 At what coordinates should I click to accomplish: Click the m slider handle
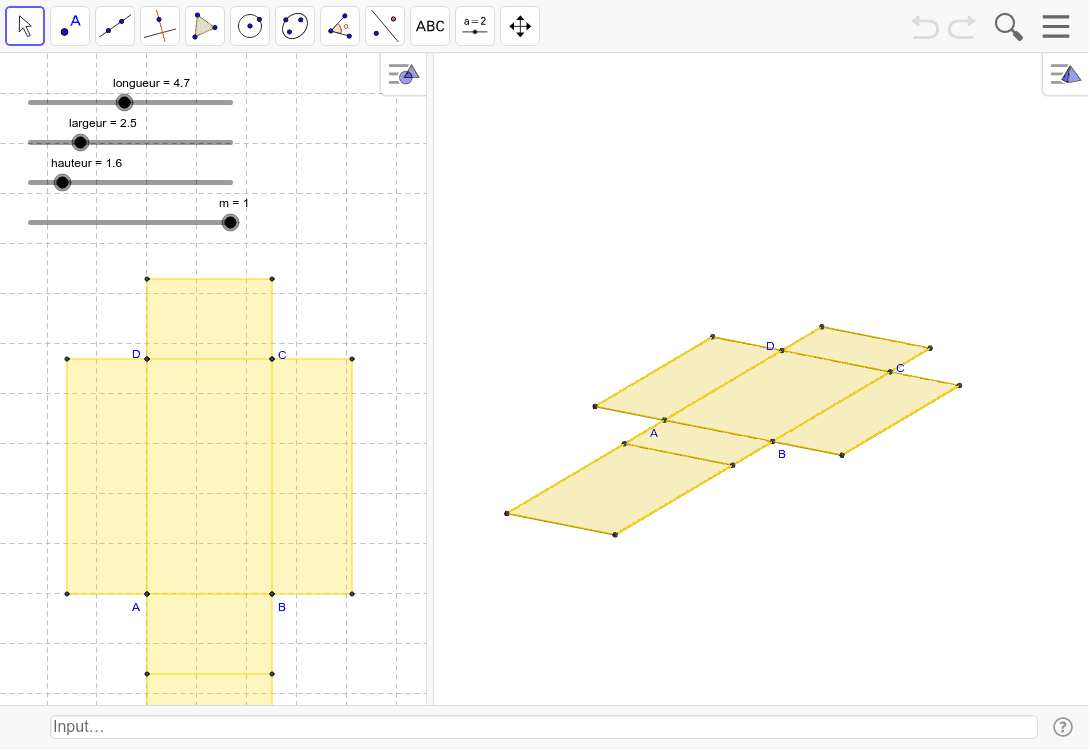[x=230, y=222]
